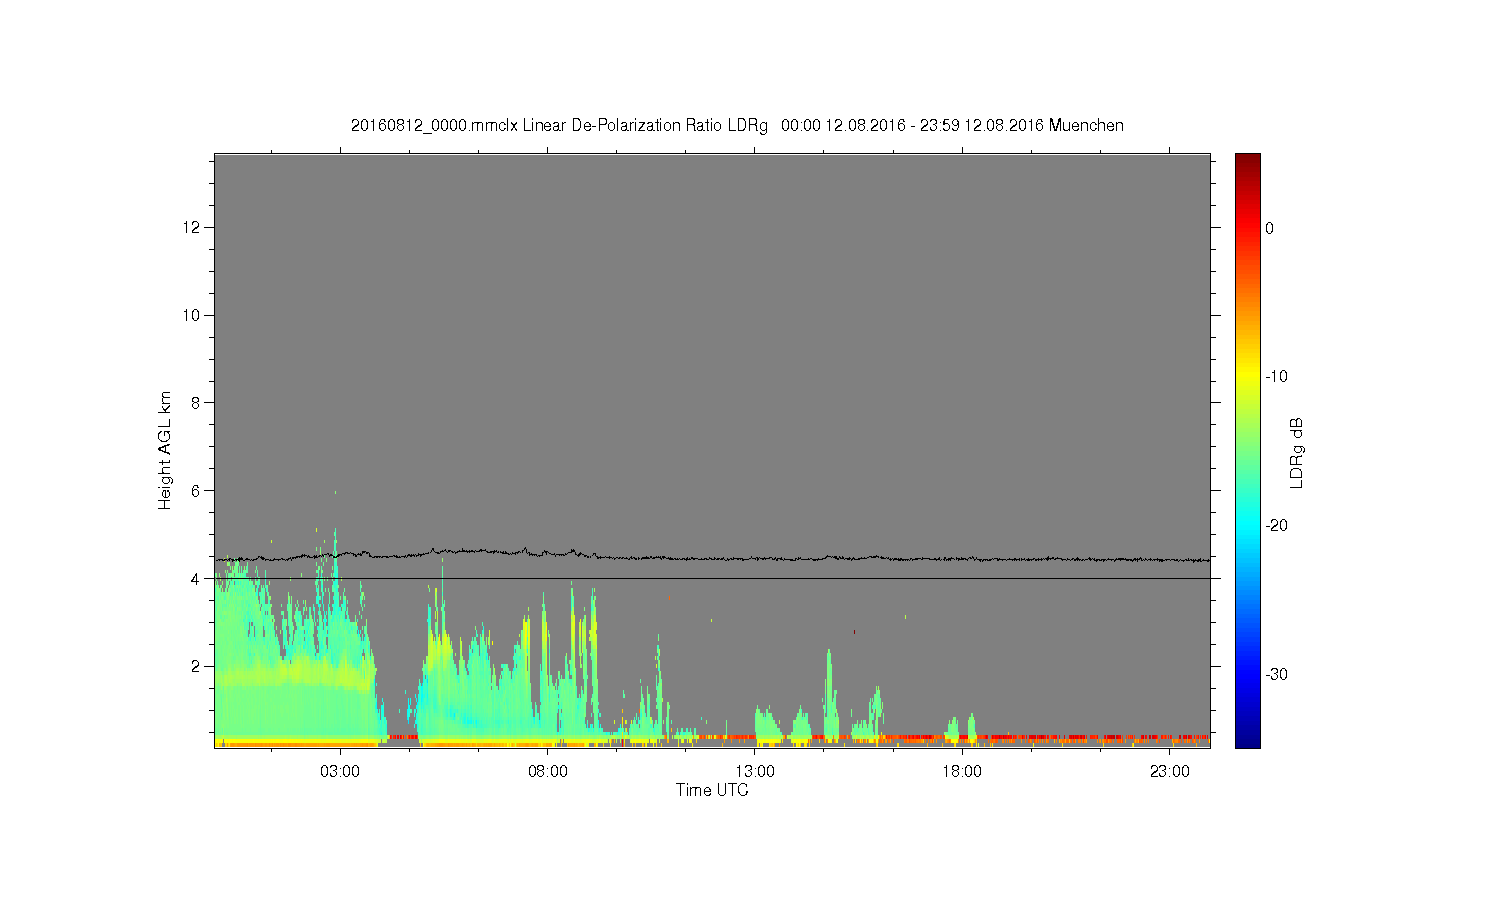Click the colorbar value -20 label

(1276, 526)
